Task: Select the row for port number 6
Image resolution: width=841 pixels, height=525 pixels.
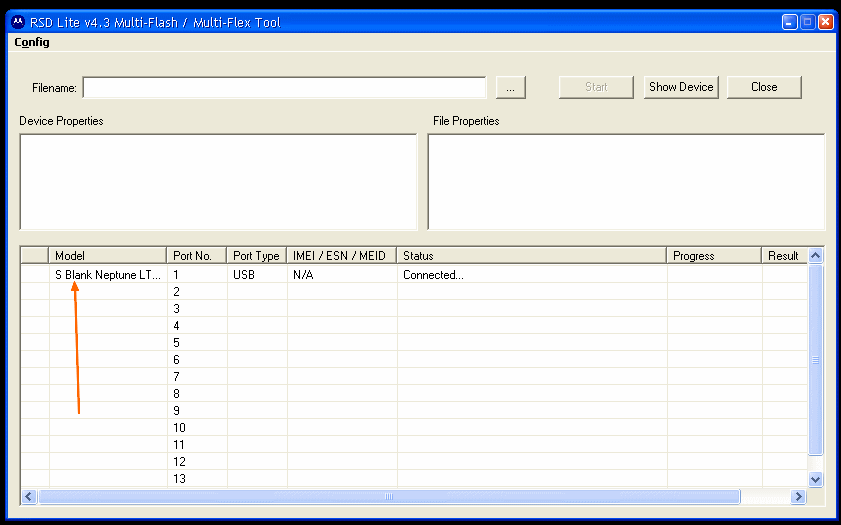Action: (414, 360)
